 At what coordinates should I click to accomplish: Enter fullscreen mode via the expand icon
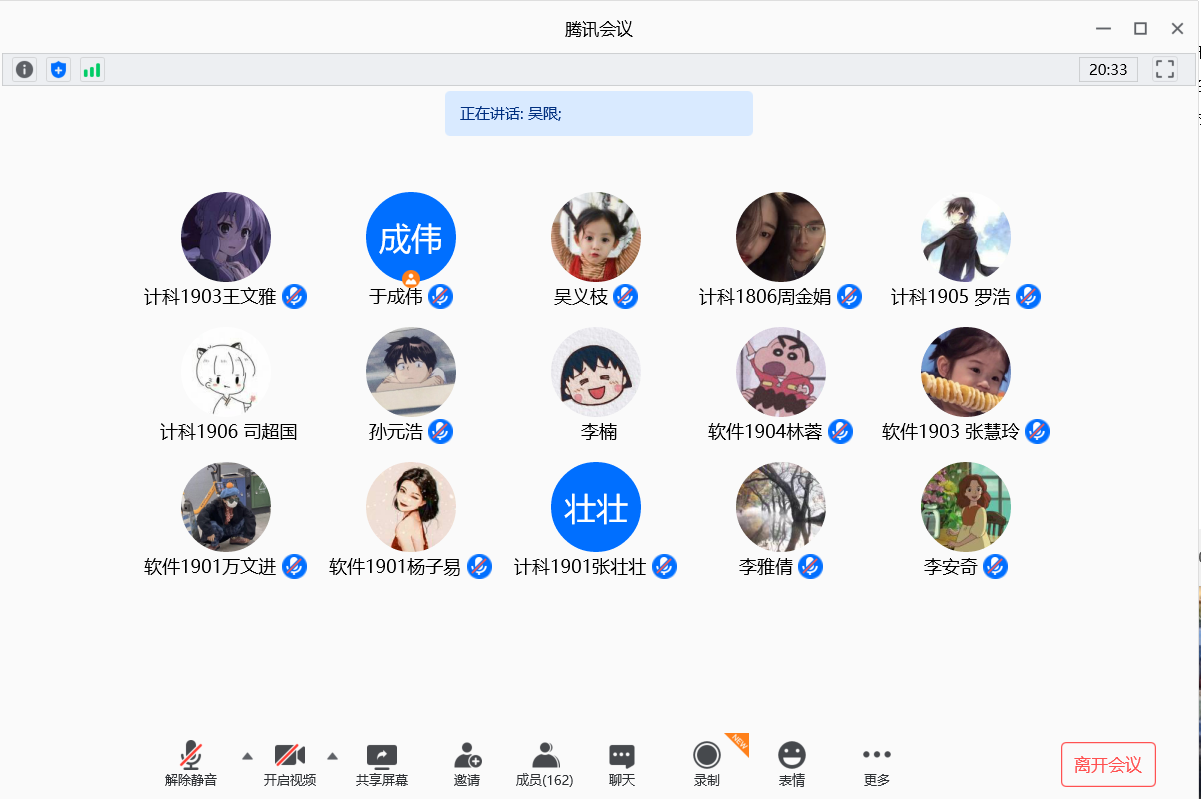[1164, 69]
